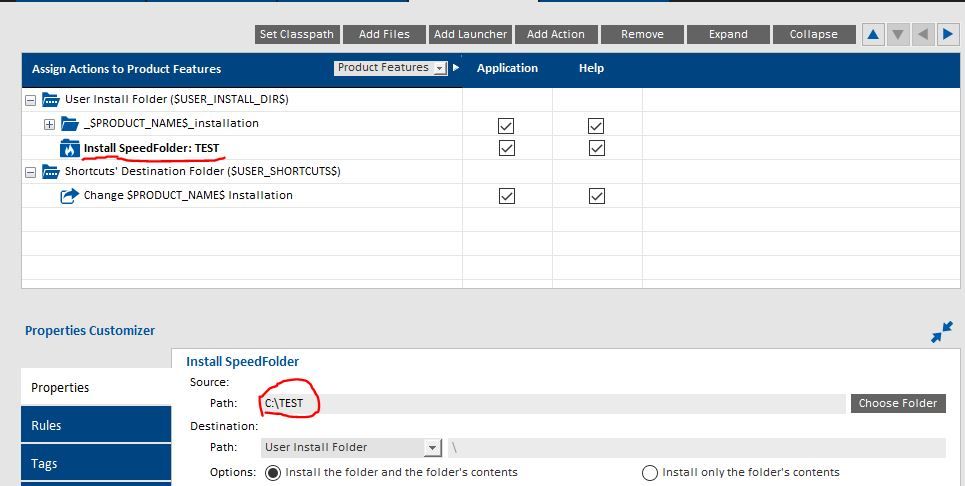
Task: Click the blue right arrow button
Action: 948,34
